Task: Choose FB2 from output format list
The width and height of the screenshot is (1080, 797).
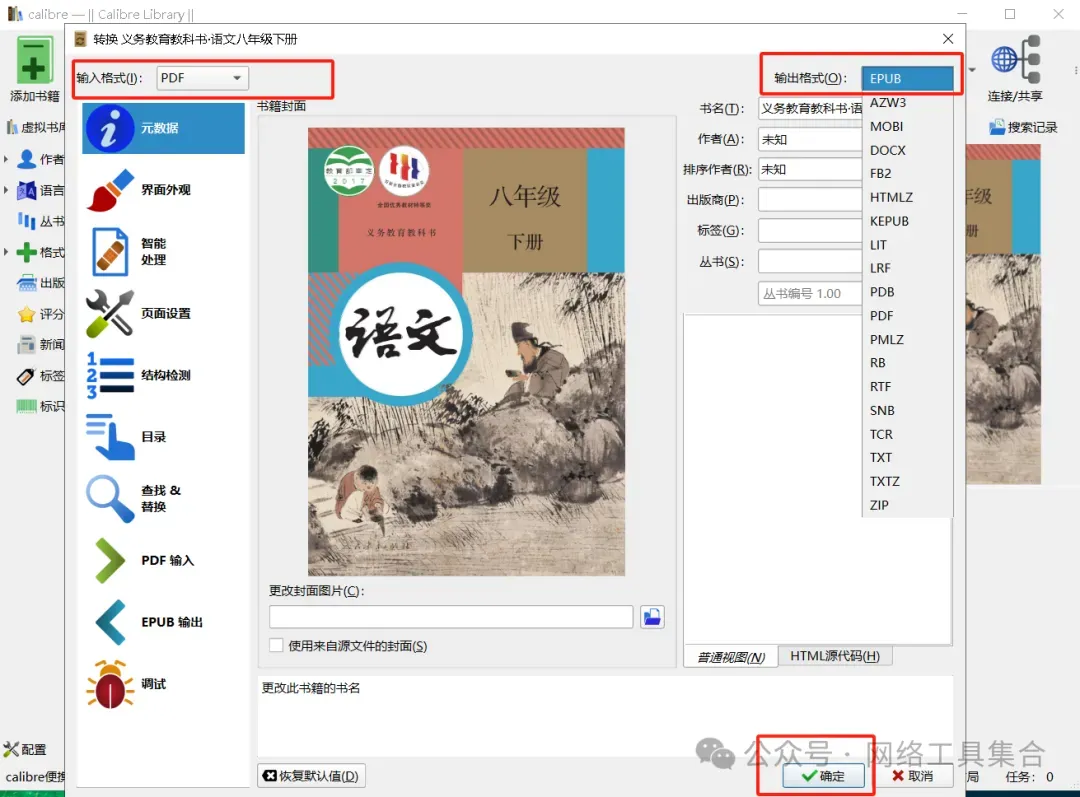Action: click(907, 174)
